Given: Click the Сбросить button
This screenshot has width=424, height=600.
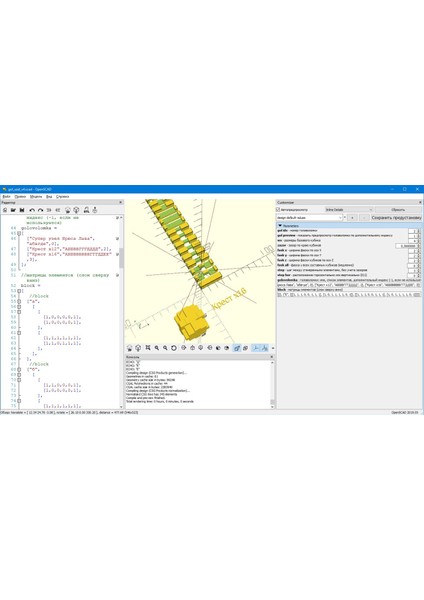Looking at the screenshot, I should point(398,210).
